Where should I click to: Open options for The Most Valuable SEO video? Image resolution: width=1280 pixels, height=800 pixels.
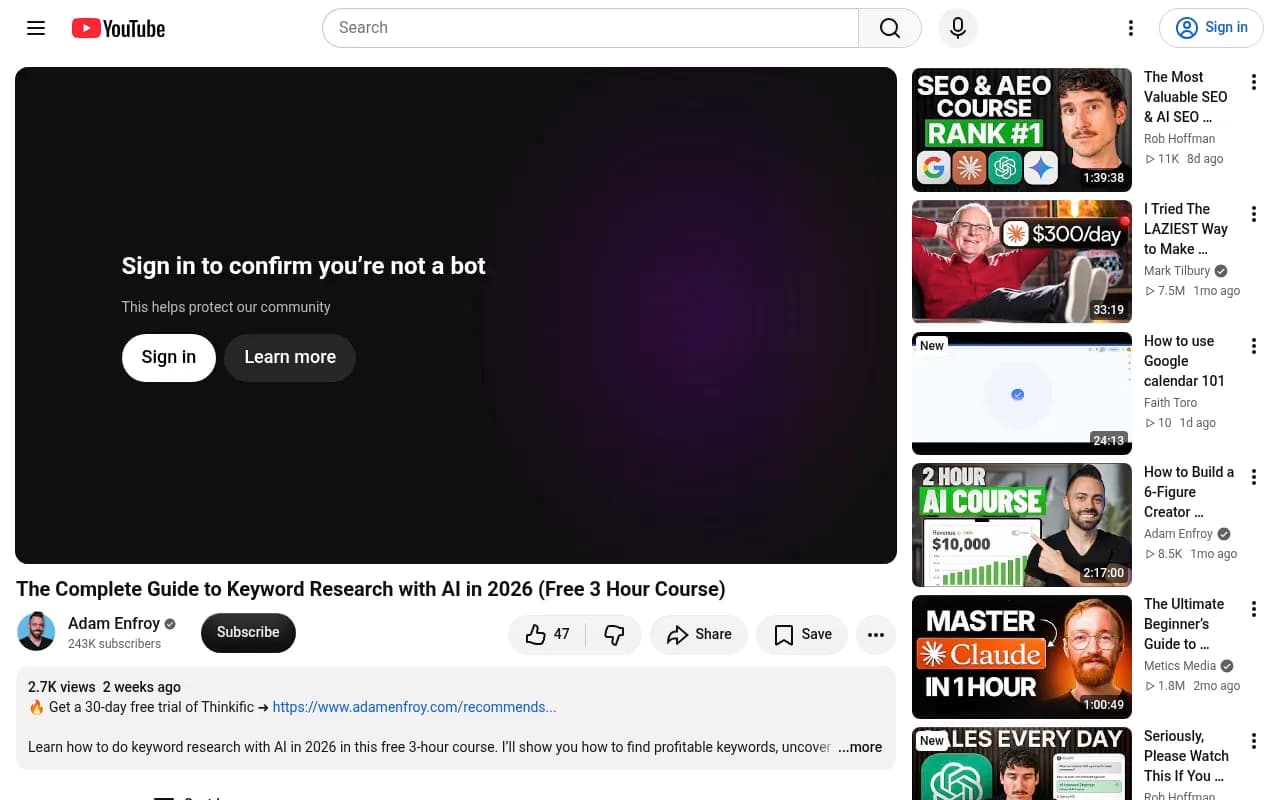[1253, 82]
